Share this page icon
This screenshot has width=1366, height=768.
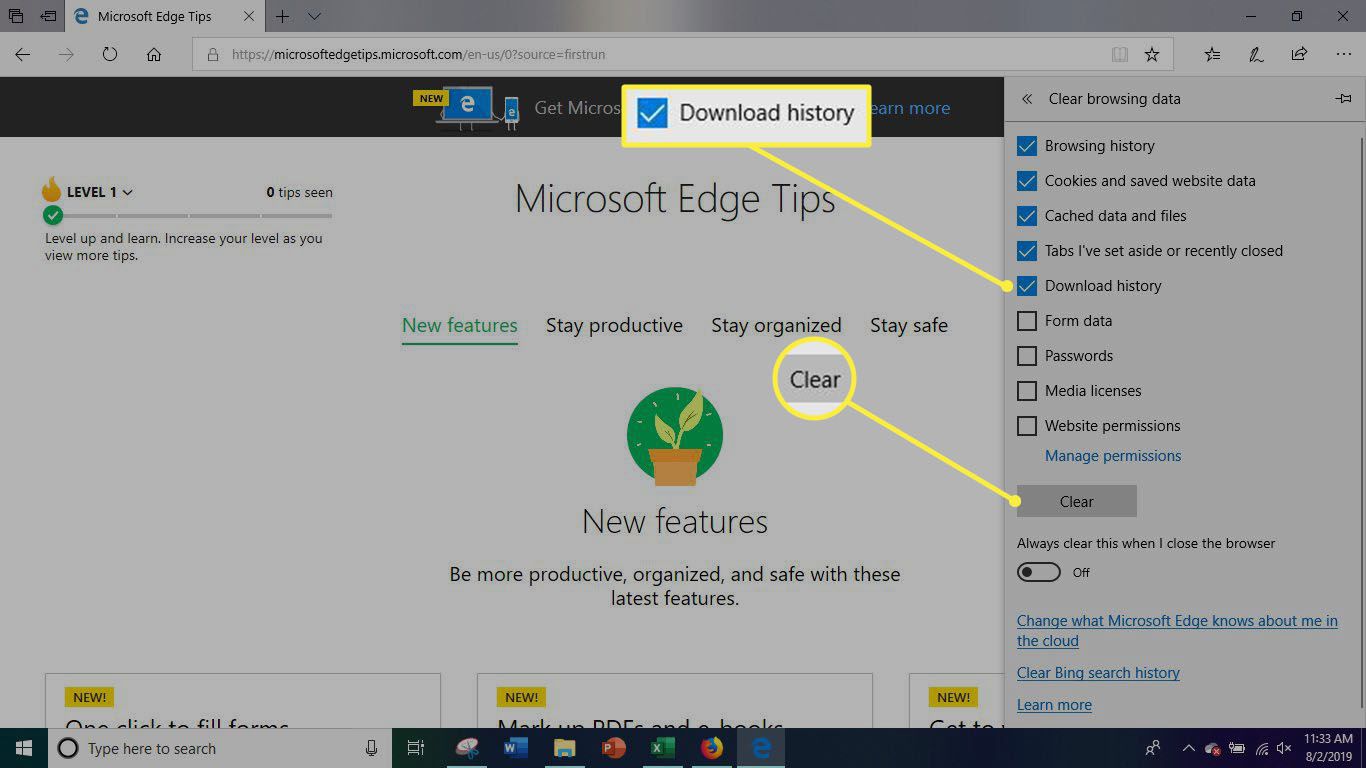[x=1299, y=55]
